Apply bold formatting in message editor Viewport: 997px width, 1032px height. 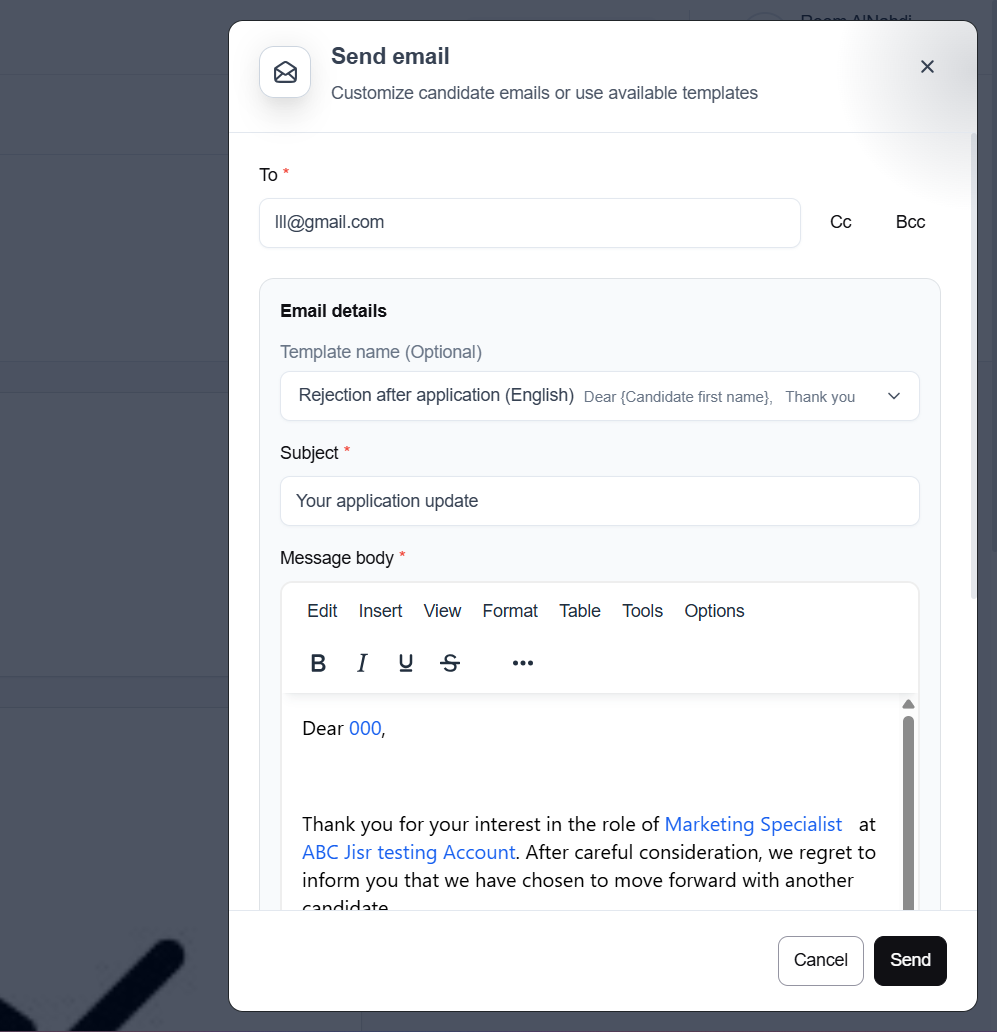[318, 663]
